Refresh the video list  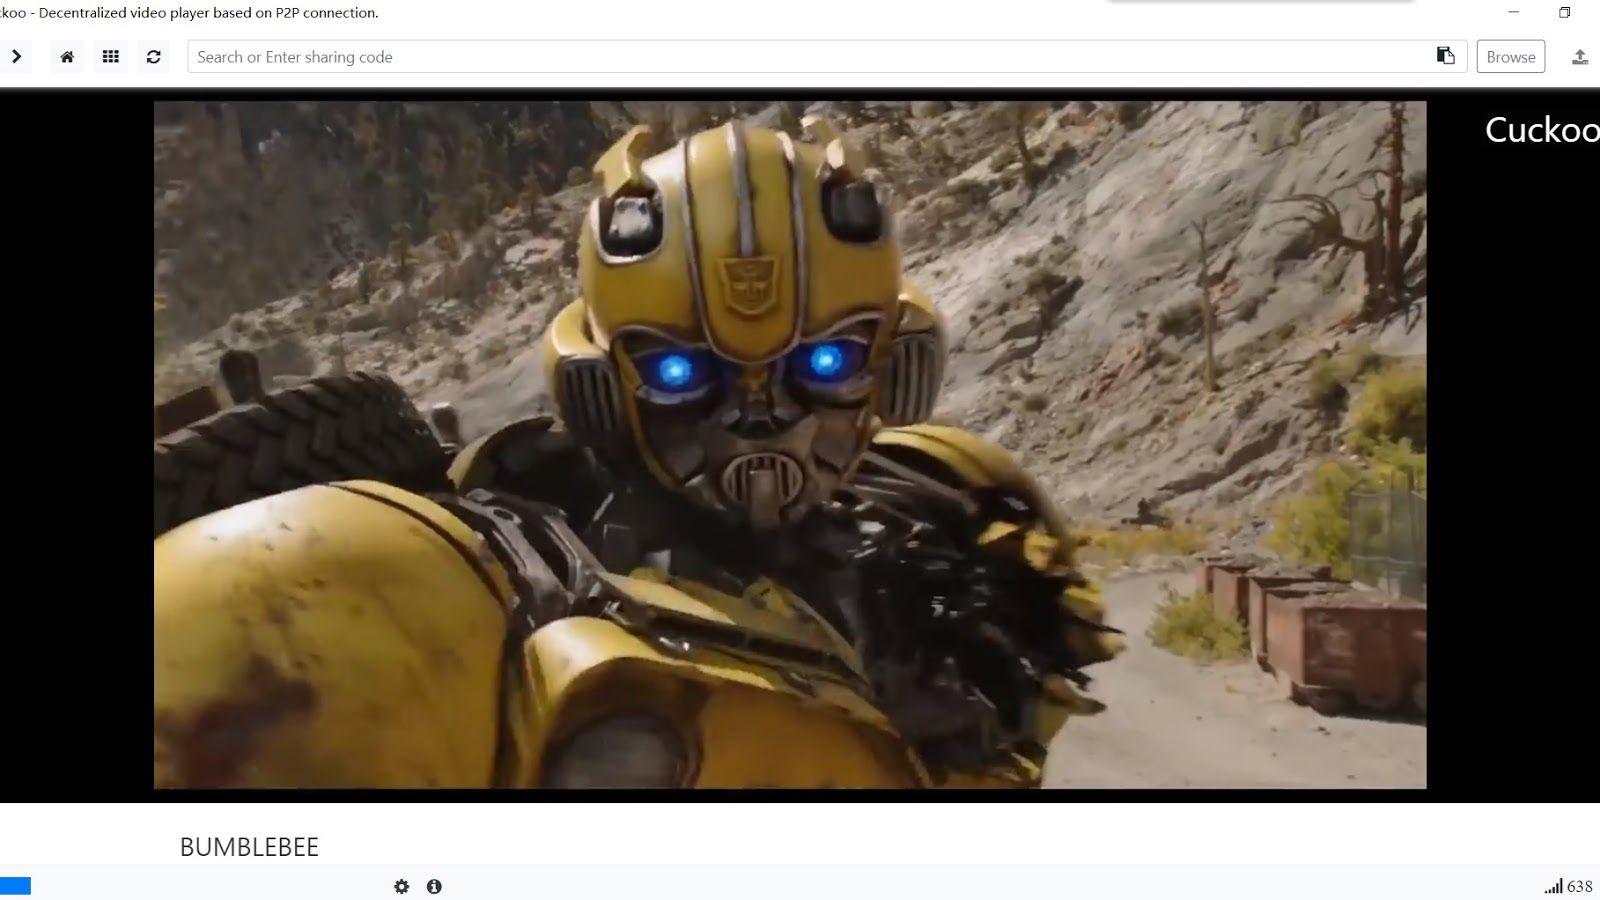(154, 57)
